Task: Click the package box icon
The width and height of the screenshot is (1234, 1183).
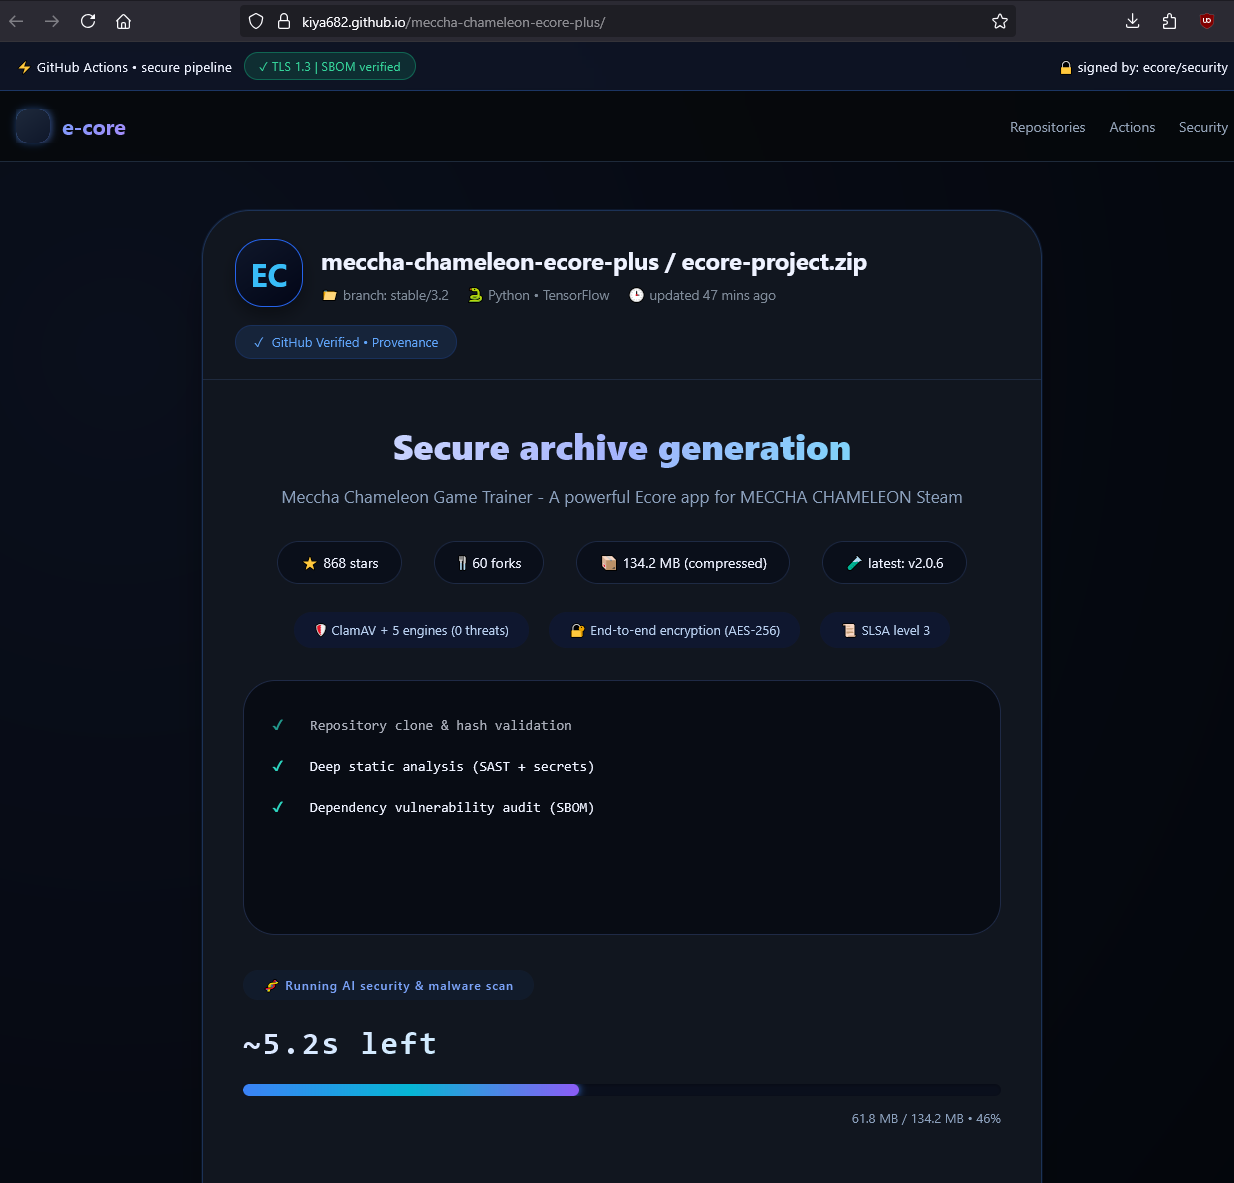Action: click(608, 563)
